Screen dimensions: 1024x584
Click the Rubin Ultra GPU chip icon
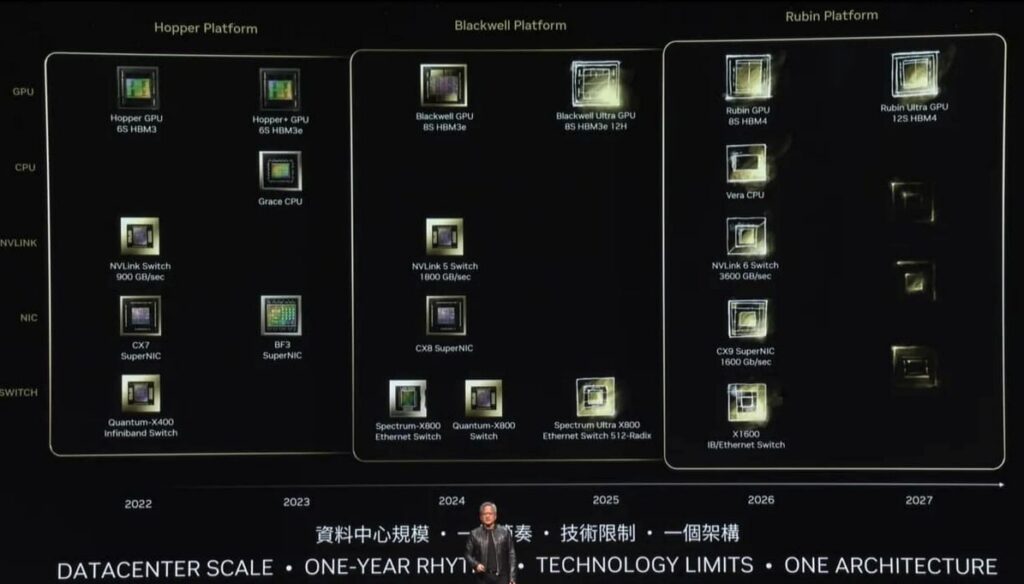[x=914, y=76]
